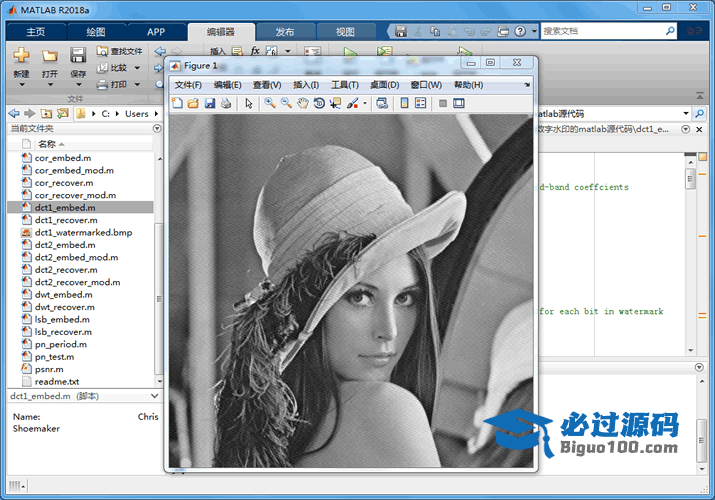Viewport: 715px width, 500px height.
Task: Toggle the Edit Plot arrow tool
Action: click(x=249, y=103)
